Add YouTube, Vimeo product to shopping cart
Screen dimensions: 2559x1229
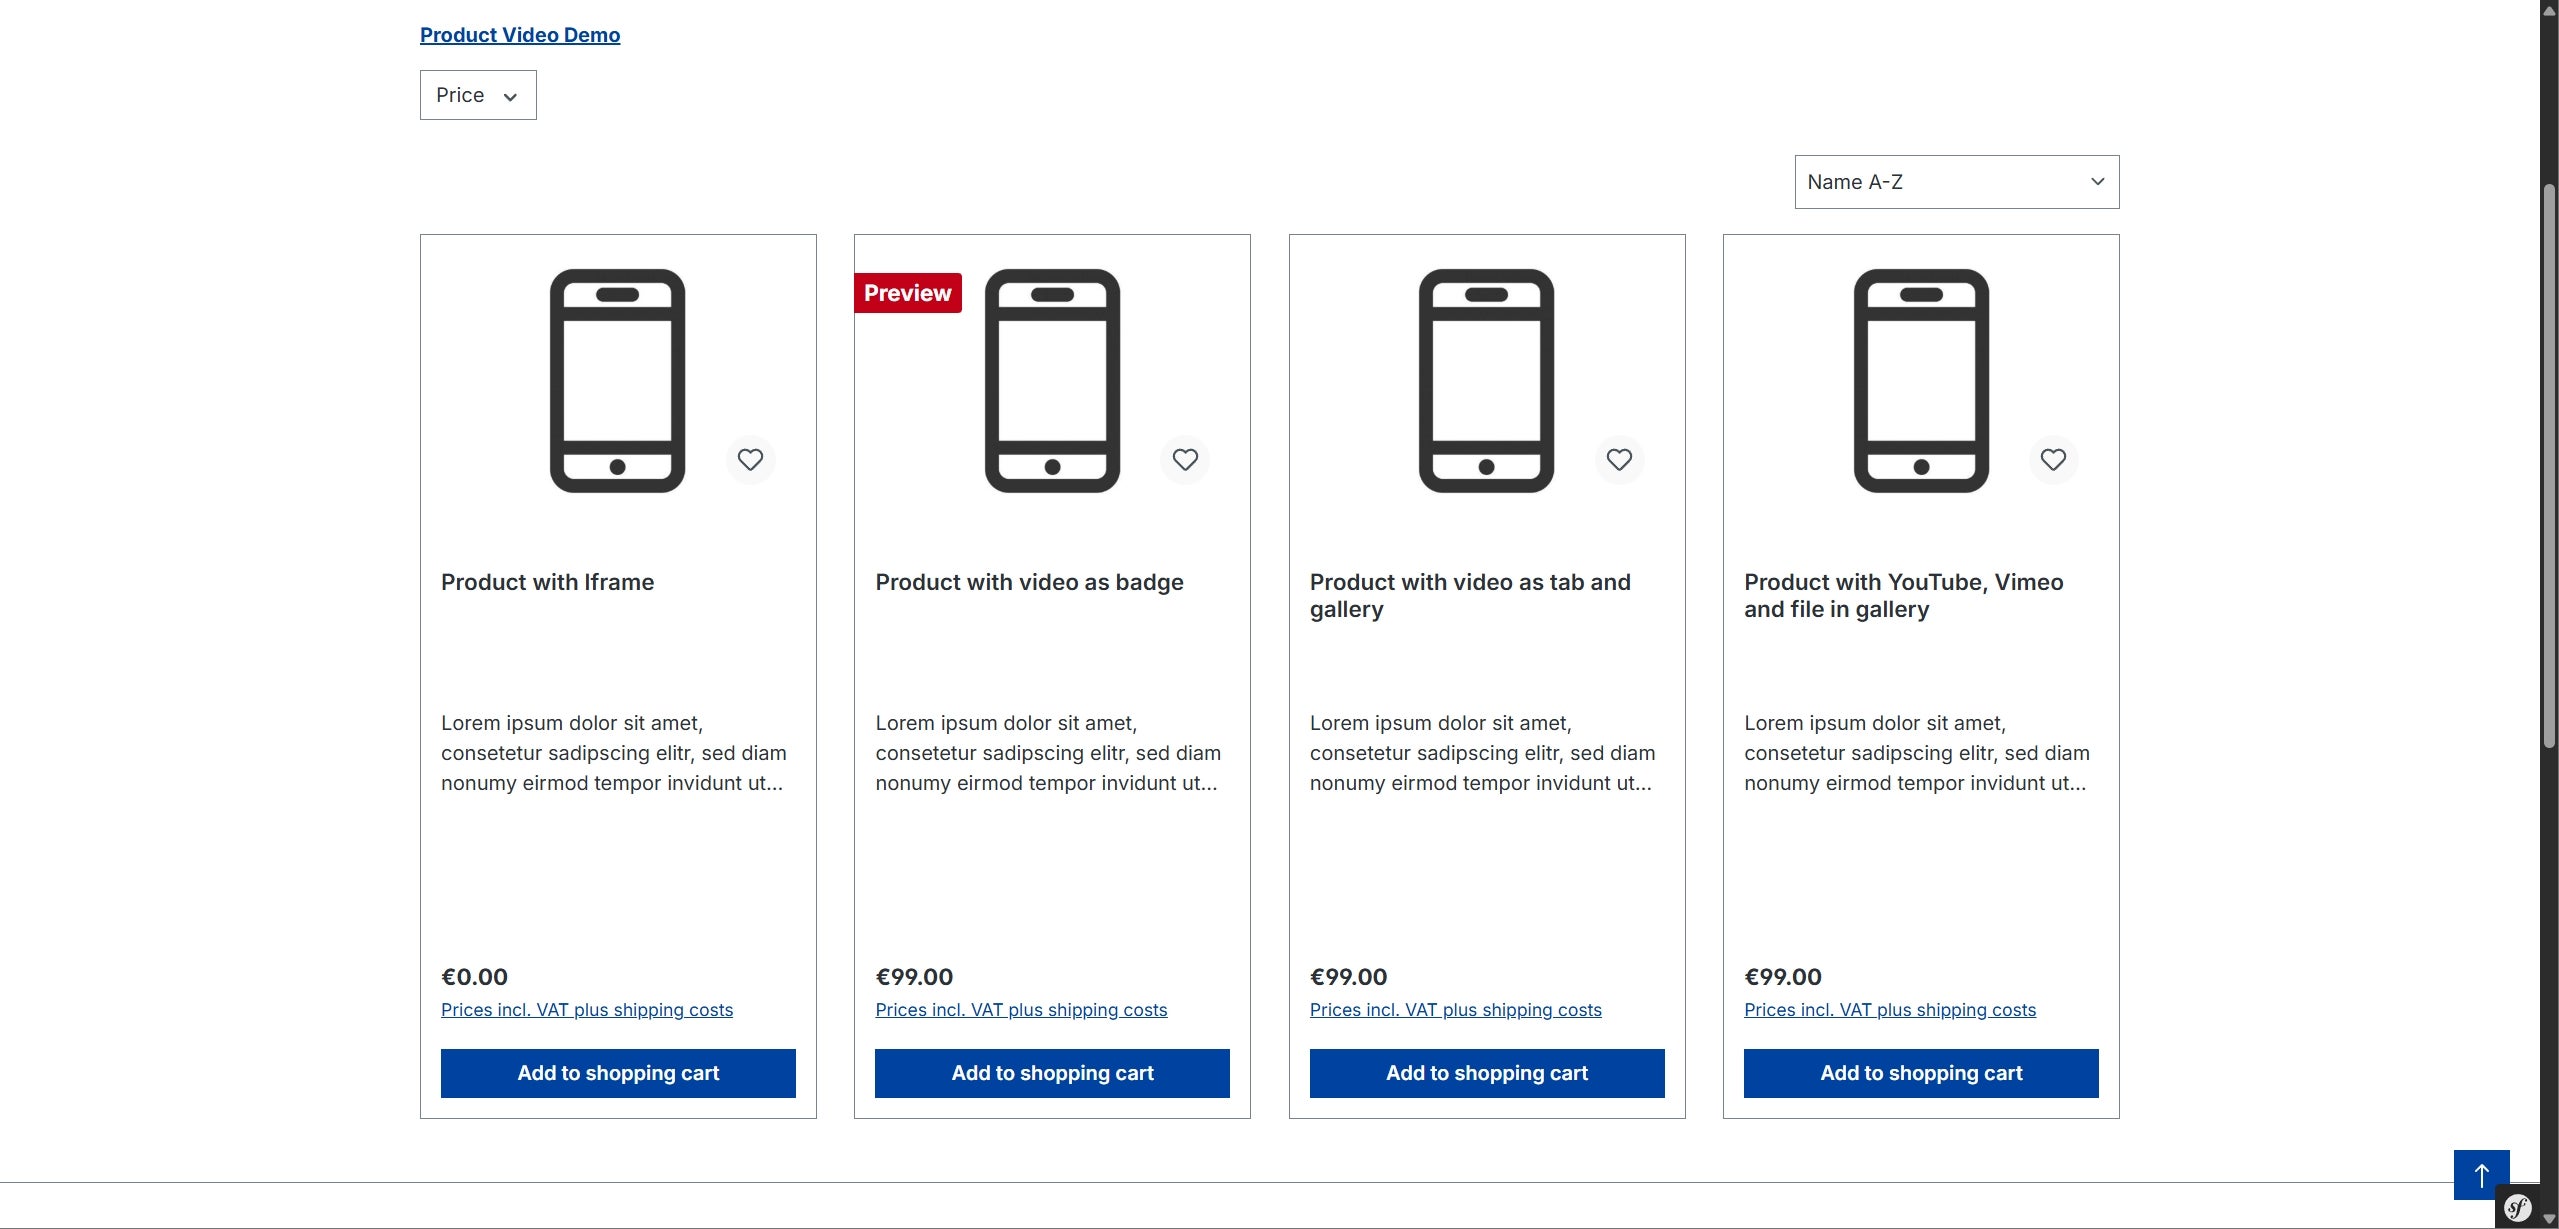pyautogui.click(x=1921, y=1073)
